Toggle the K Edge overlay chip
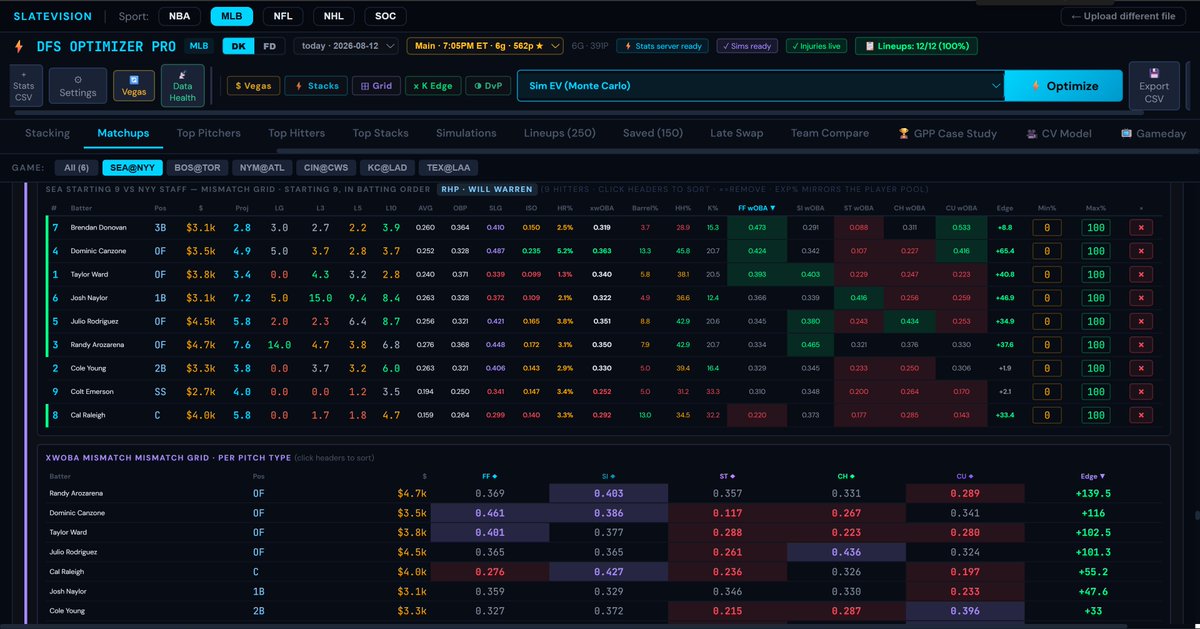 click(432, 86)
